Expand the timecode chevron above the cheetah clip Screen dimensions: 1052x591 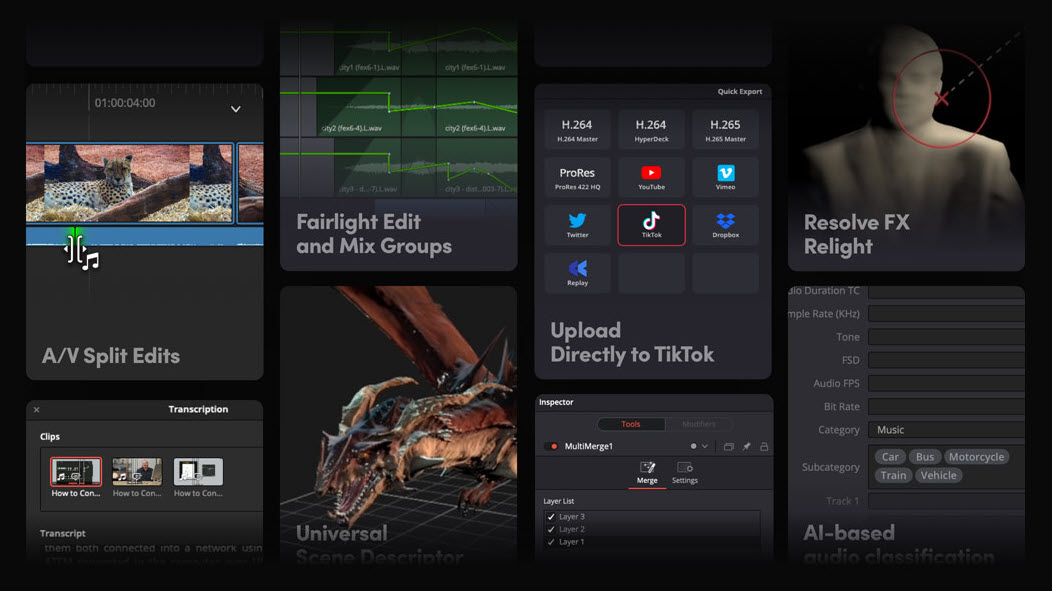pos(236,109)
